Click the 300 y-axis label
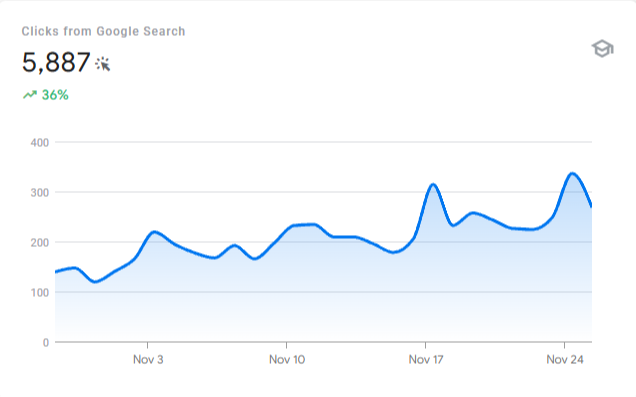This screenshot has width=636, height=397. coord(40,193)
